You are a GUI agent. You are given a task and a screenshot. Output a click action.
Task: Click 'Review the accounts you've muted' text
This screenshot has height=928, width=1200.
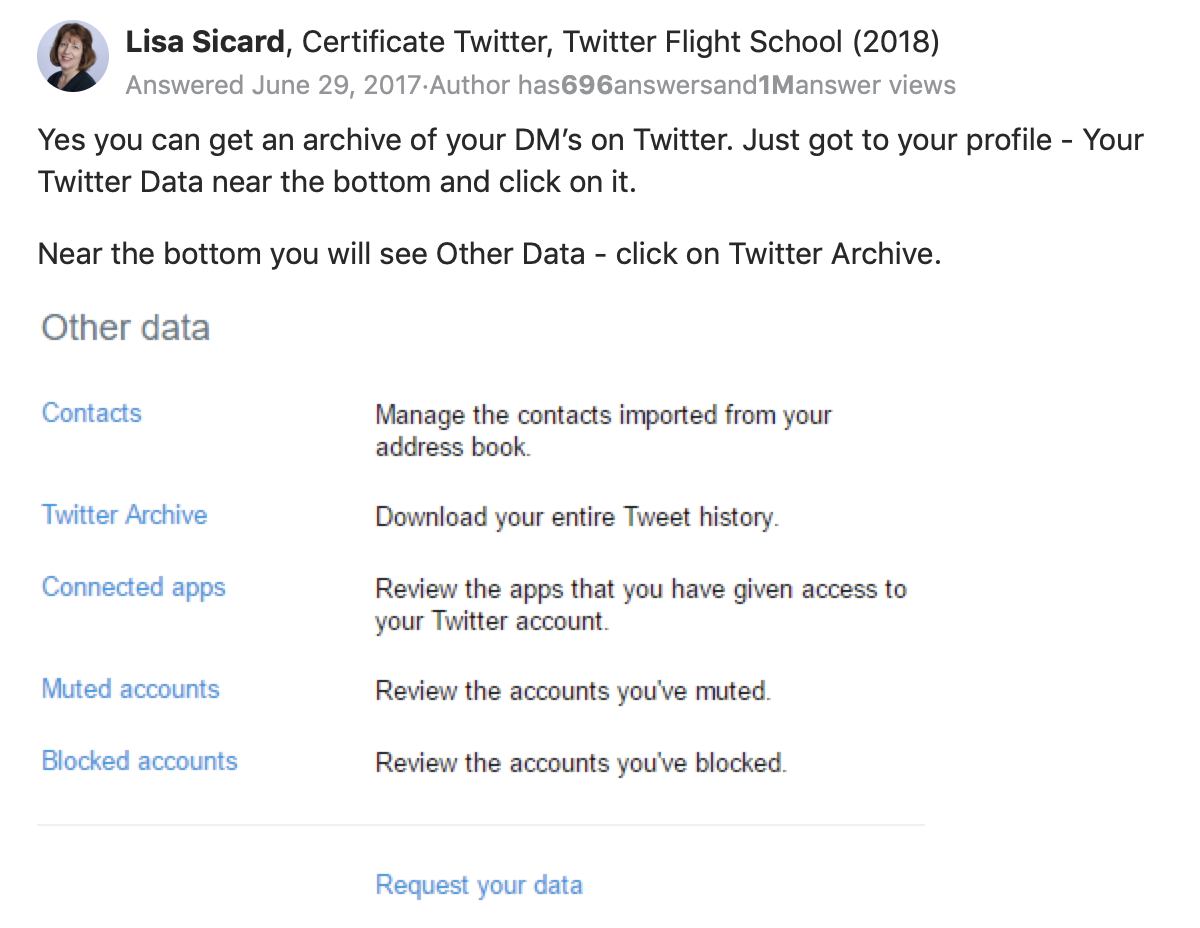(572, 691)
